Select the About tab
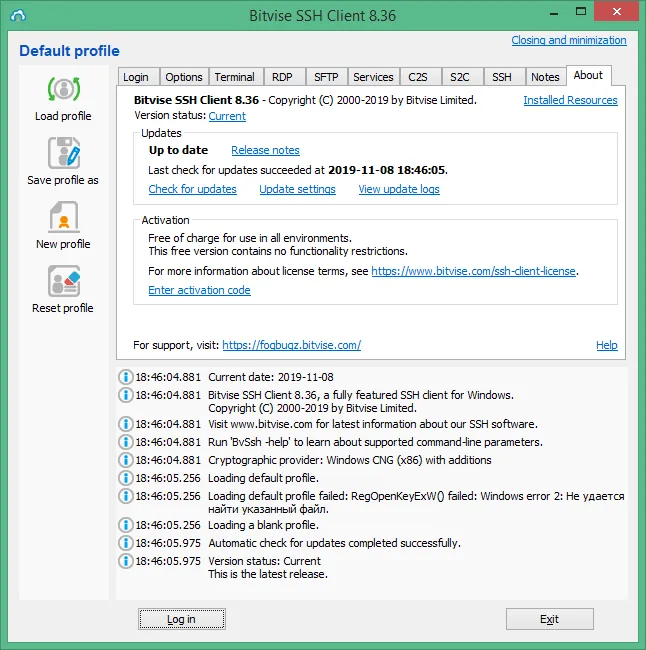The width and height of the screenshot is (646, 650). tap(588, 75)
